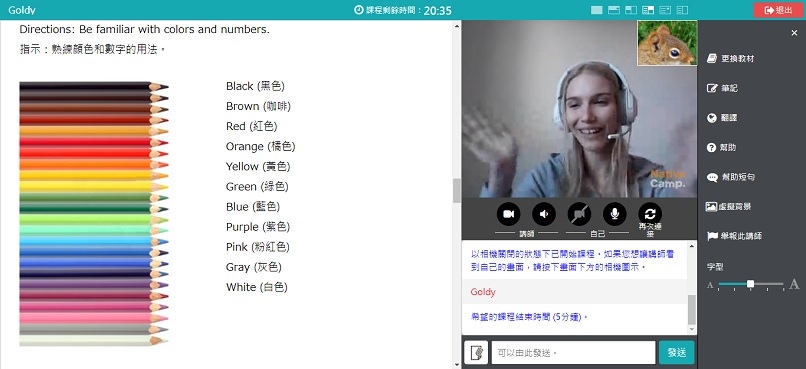806x369 pixels.
Task: Click the Directions sentence in the textbook
Action: (144, 29)
